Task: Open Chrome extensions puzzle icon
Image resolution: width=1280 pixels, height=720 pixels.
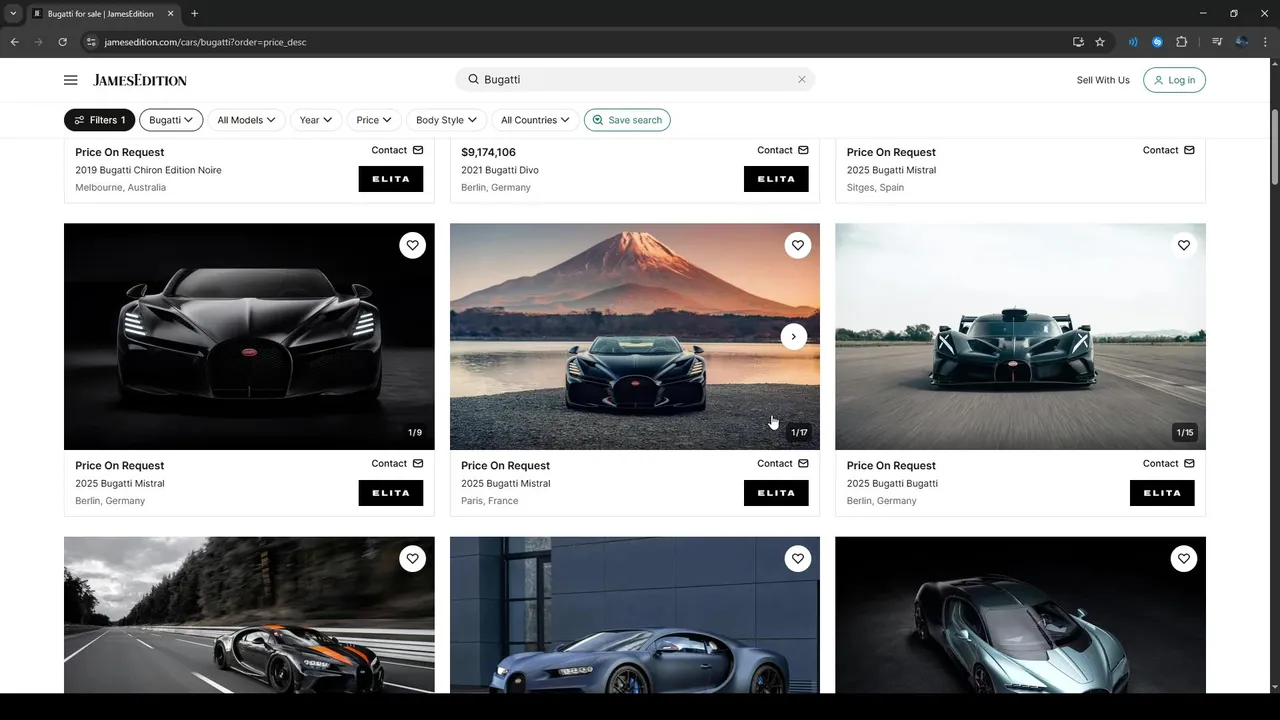Action: pyautogui.click(x=1182, y=42)
